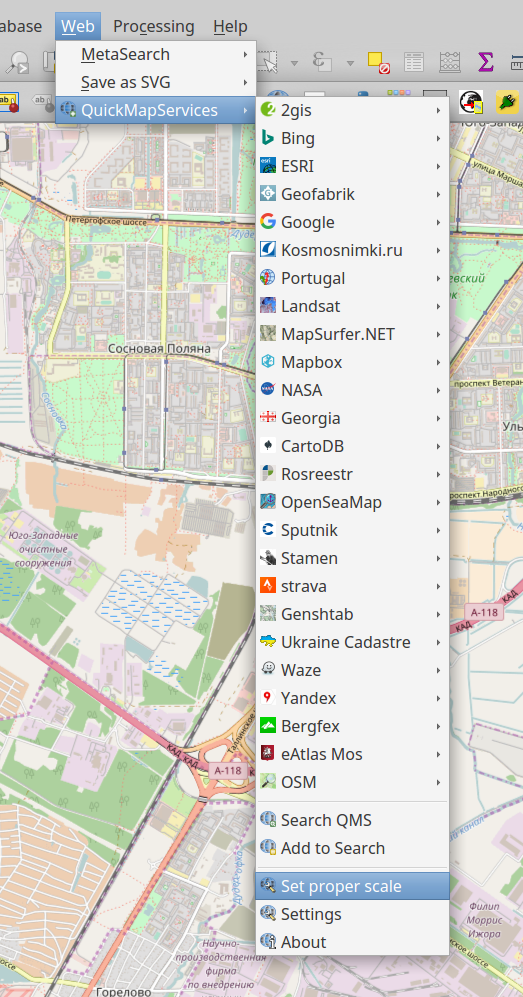Expand the Stamen submenu arrow
This screenshot has width=523, height=997.
pos(438,558)
